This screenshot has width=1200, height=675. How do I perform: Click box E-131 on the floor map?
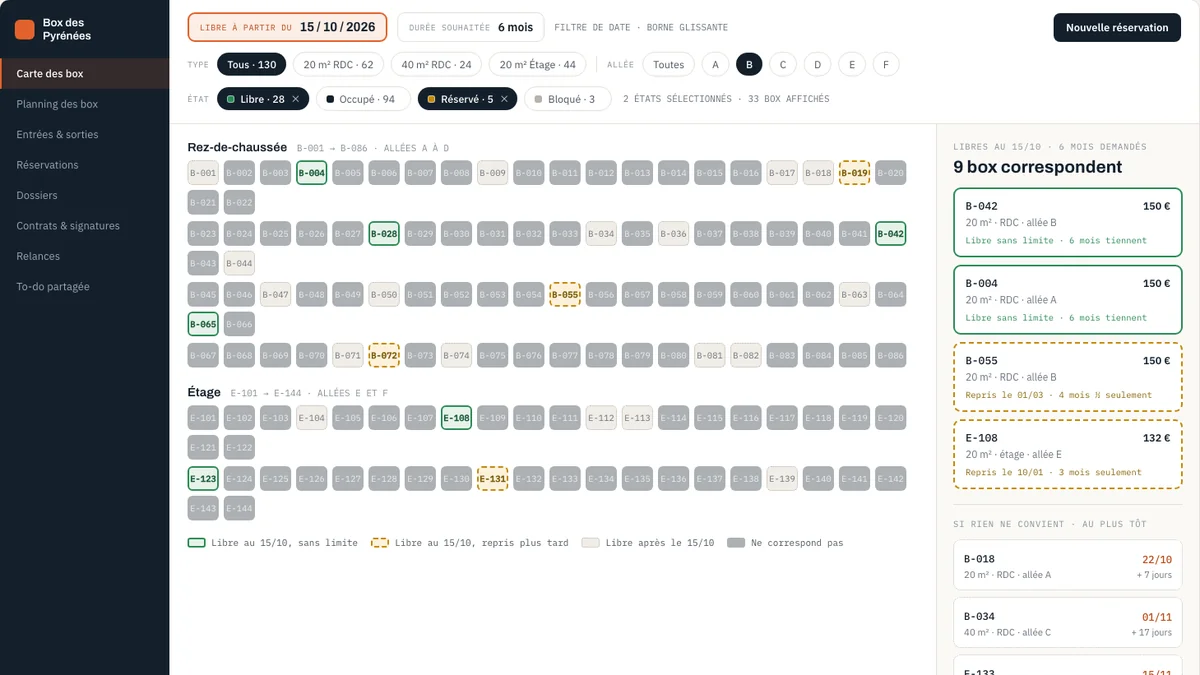pos(492,478)
